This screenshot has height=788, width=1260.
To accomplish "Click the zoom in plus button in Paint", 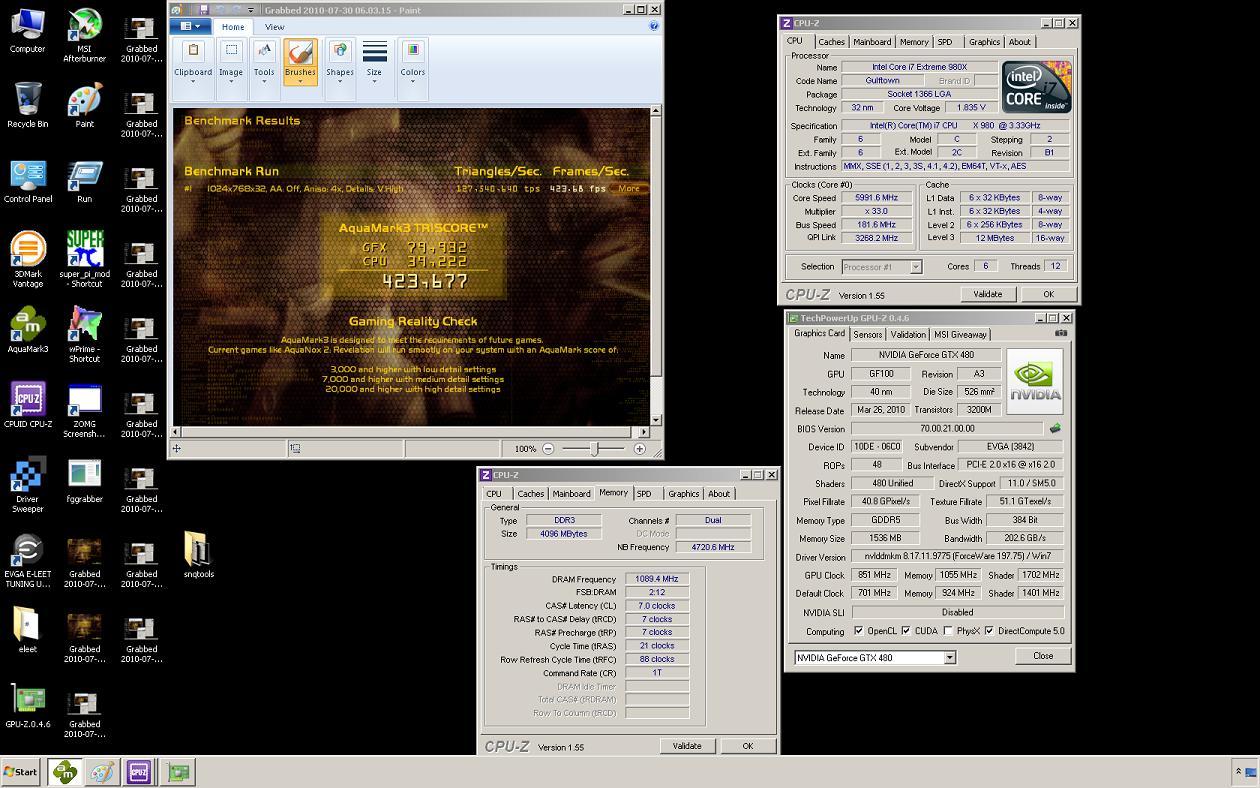I will [x=640, y=449].
